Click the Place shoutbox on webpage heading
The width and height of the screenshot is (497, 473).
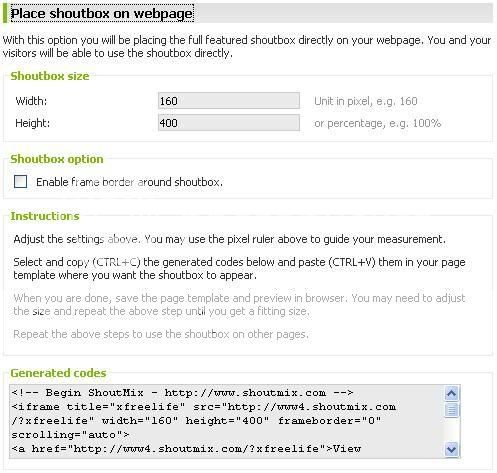(x=102, y=13)
